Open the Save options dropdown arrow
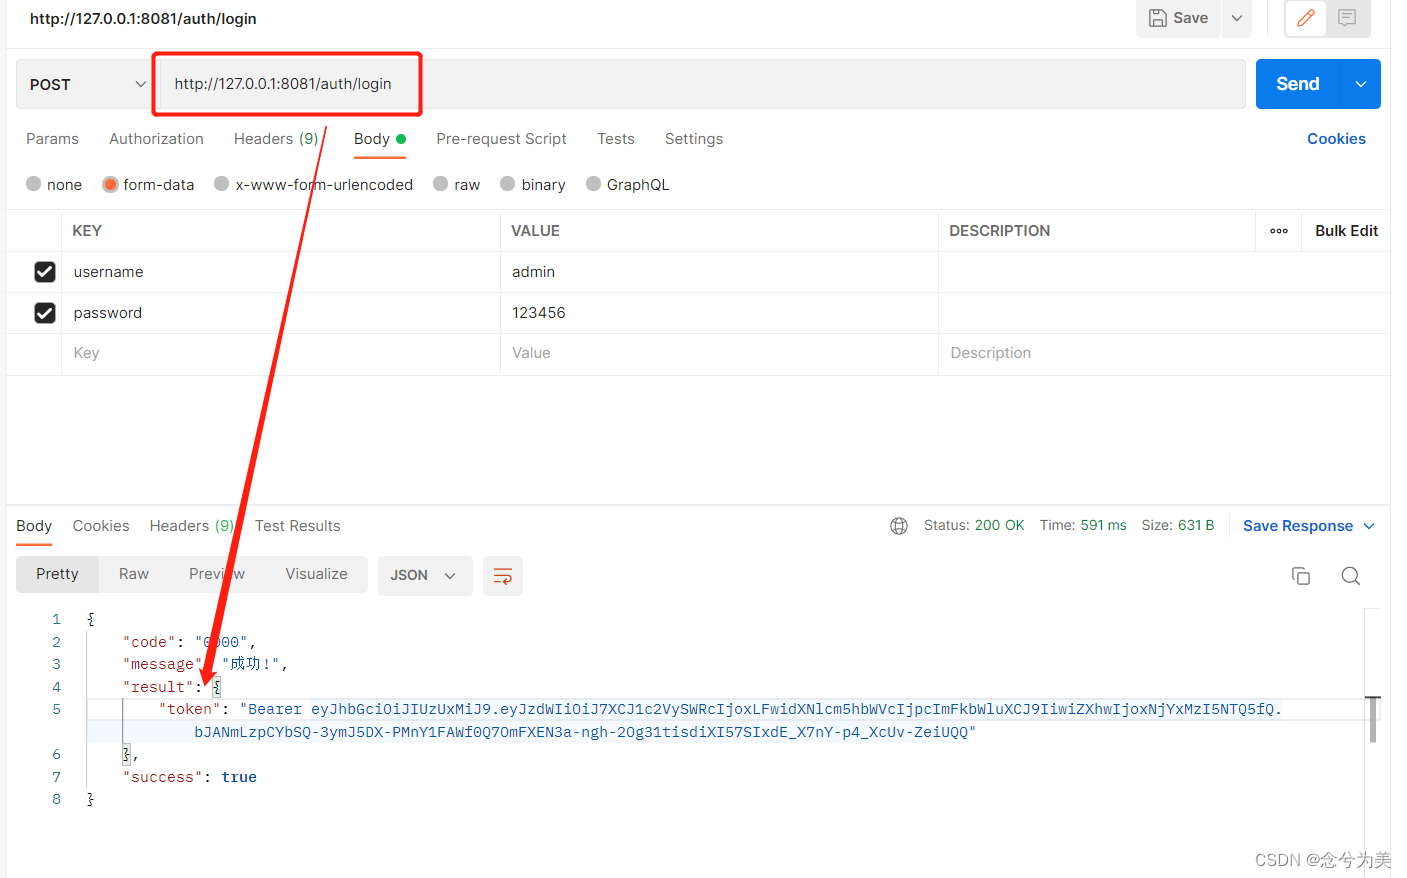 (1237, 18)
